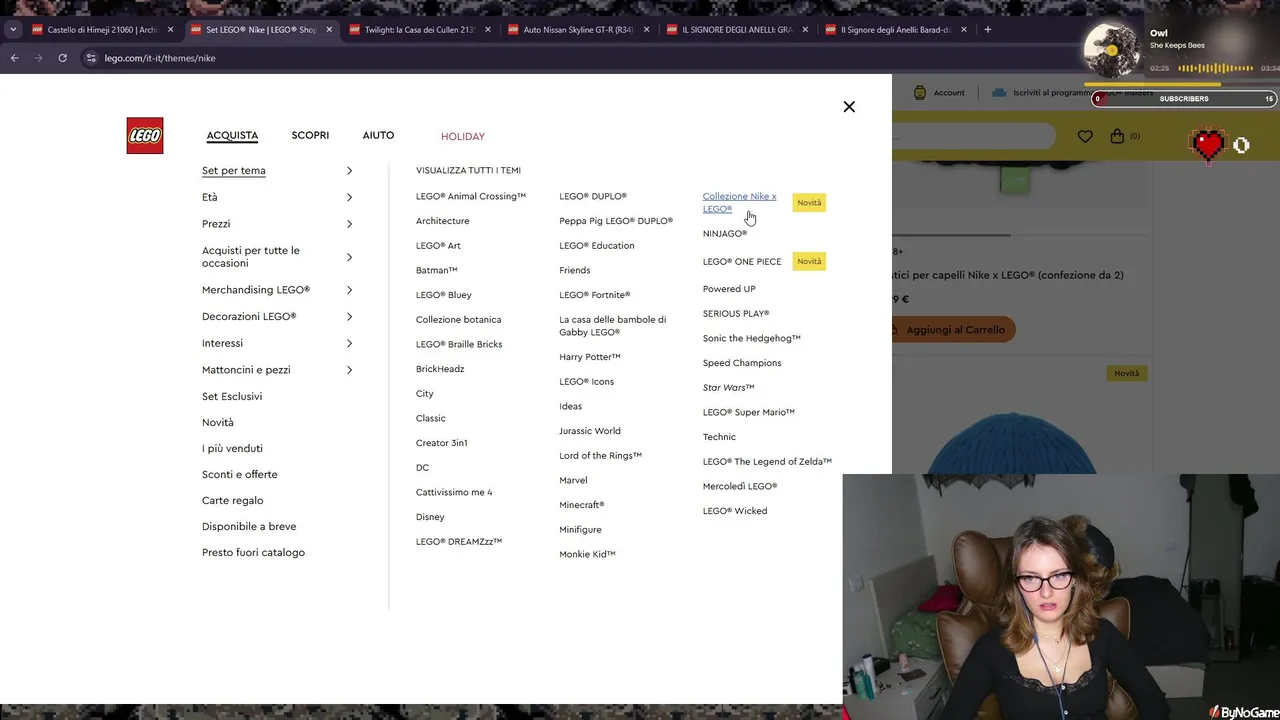
Task: Expand Mattoncini e pezzi chevron
Action: 349,370
